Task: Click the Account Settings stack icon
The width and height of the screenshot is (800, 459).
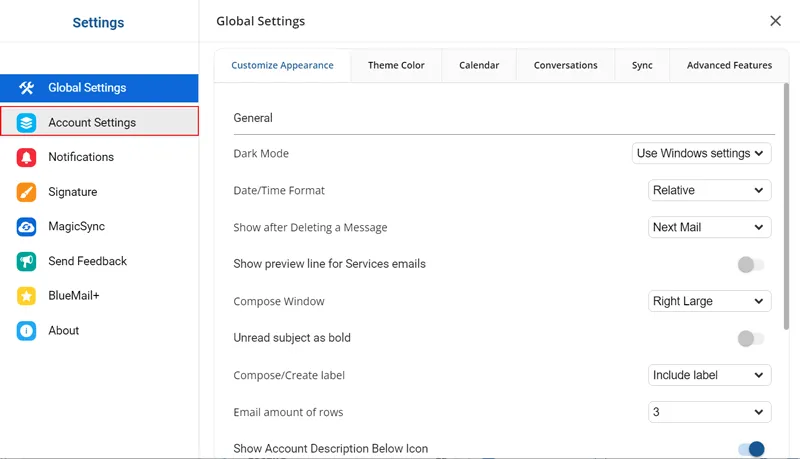Action: click(x=27, y=122)
